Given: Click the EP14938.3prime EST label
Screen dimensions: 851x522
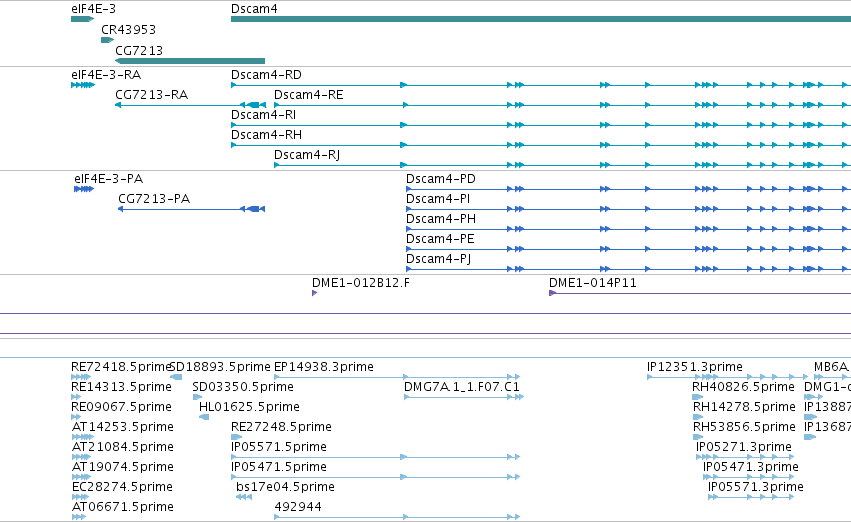Looking at the screenshot, I should point(323,367).
